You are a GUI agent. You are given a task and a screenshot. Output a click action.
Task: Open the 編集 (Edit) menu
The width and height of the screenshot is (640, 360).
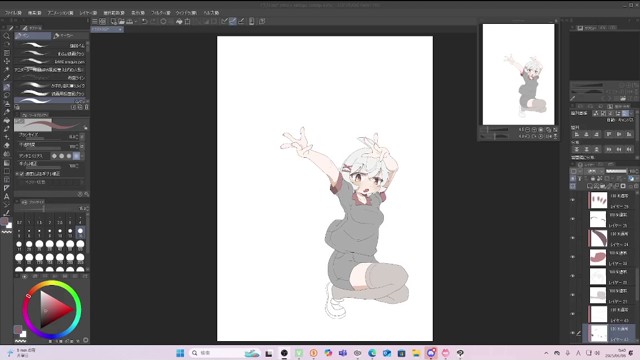[x=35, y=13]
